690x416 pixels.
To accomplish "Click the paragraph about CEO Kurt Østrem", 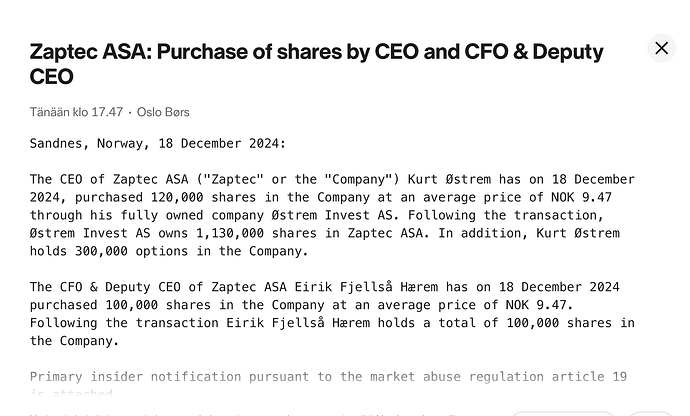I will click(x=332, y=215).
